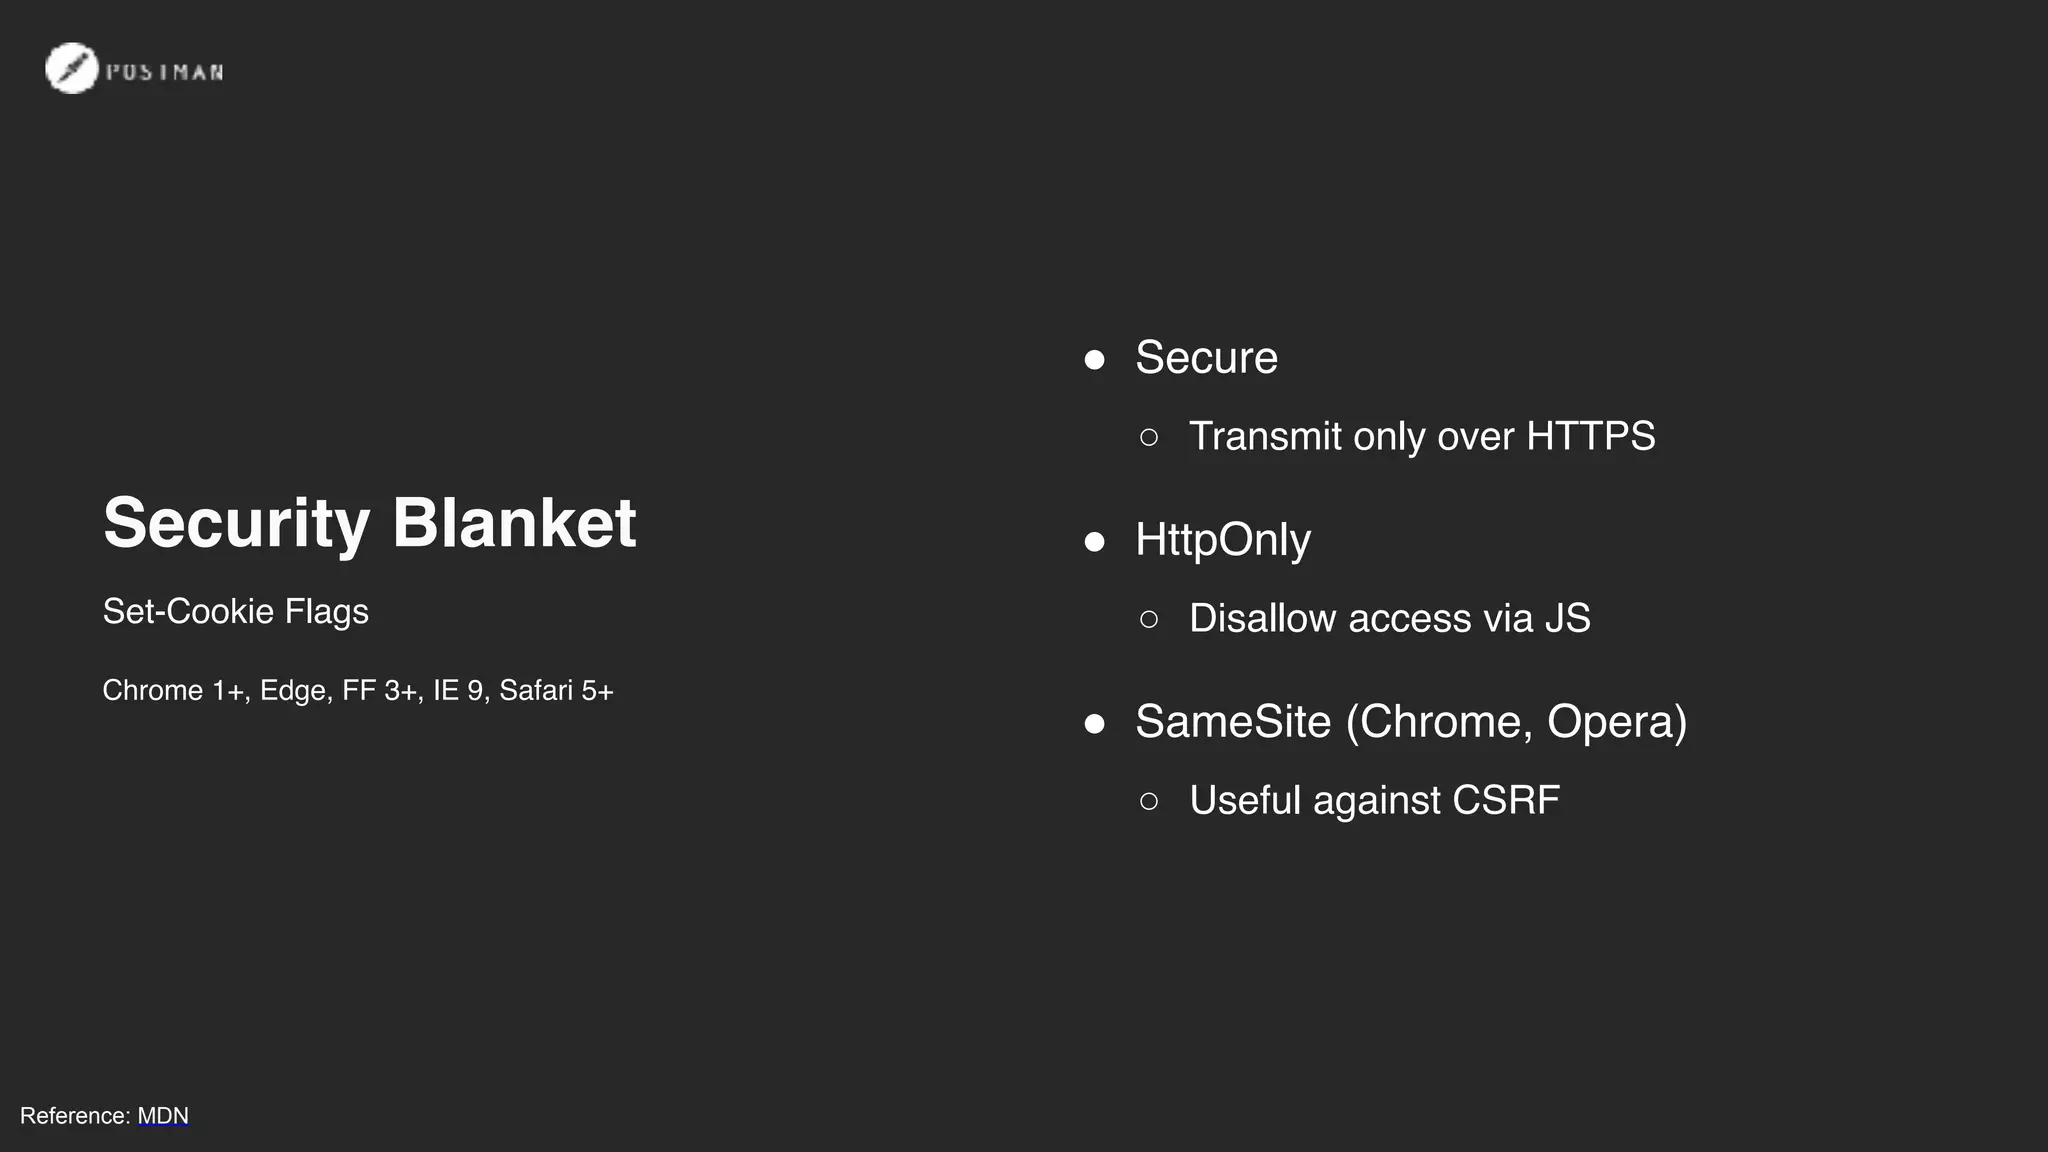This screenshot has width=2048, height=1152.
Task: Select the 'Secure' bullet text
Action: click(1206, 358)
